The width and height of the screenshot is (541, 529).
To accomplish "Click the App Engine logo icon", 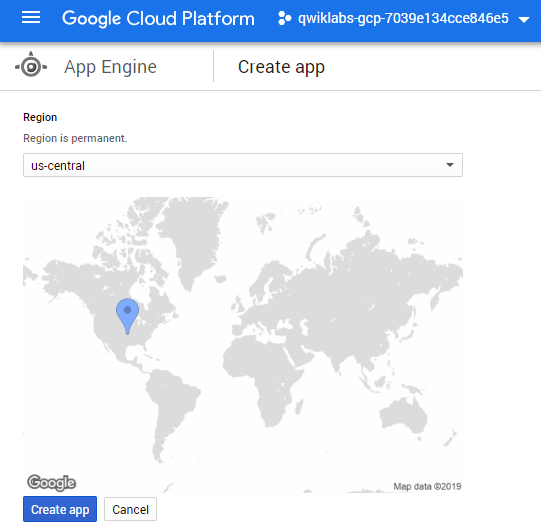I will coord(31,65).
